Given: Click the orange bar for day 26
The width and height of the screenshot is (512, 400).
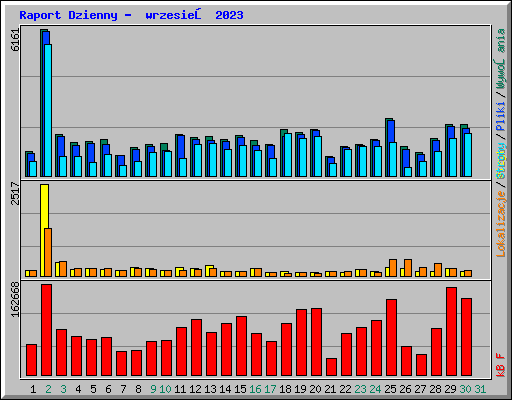Looking at the screenshot, I should point(408,268).
